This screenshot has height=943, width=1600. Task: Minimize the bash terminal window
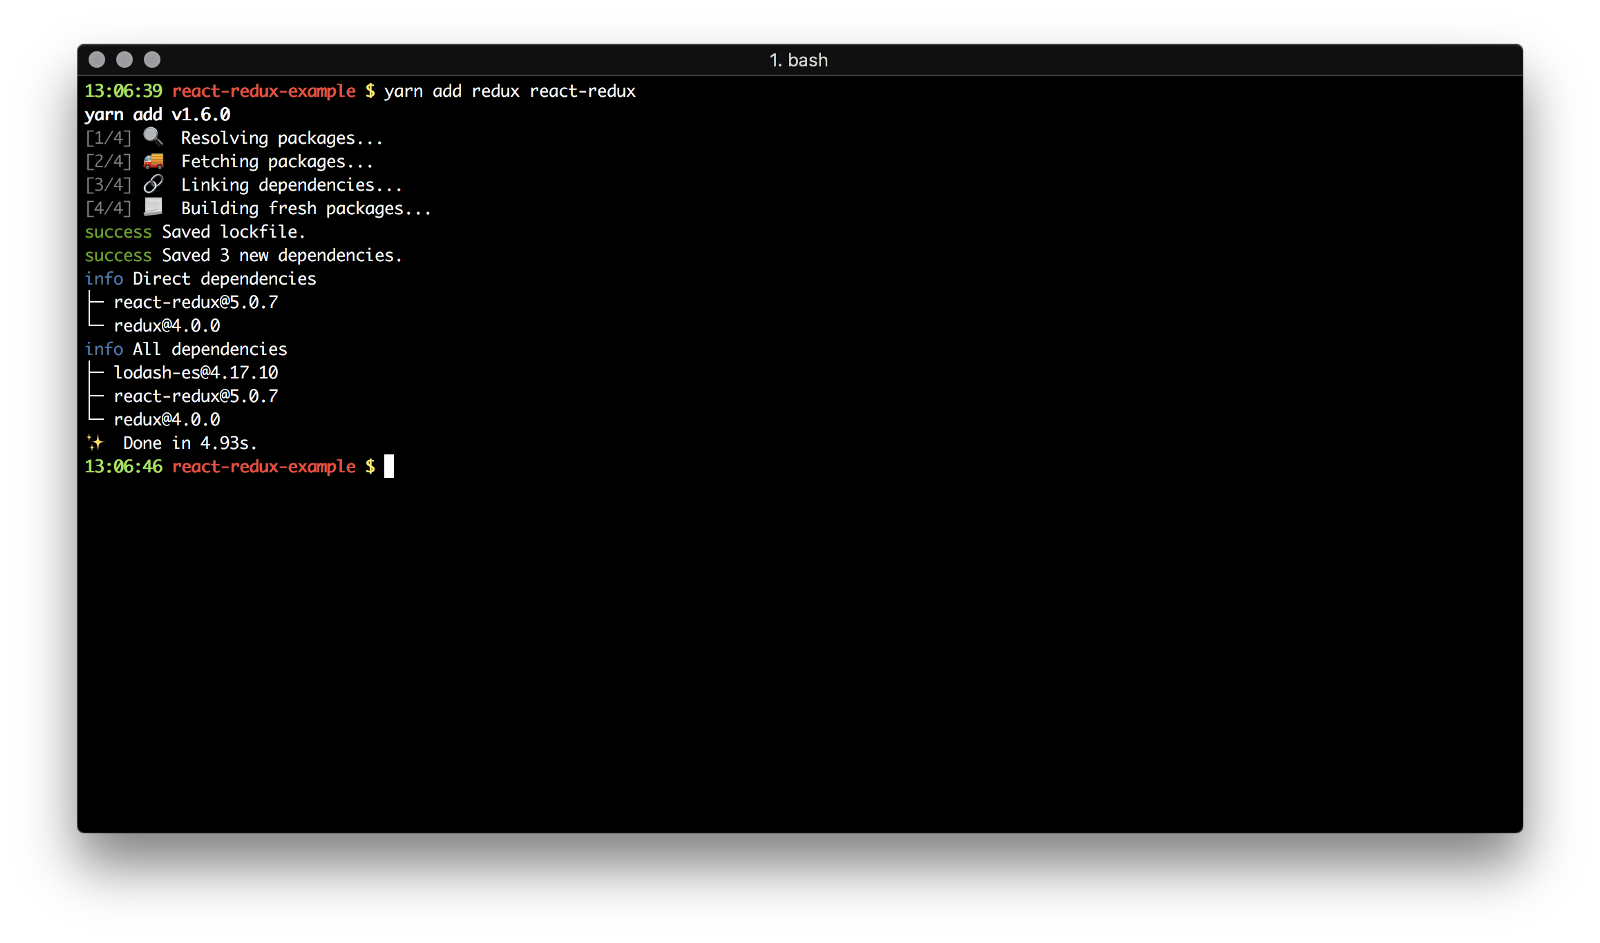125,60
